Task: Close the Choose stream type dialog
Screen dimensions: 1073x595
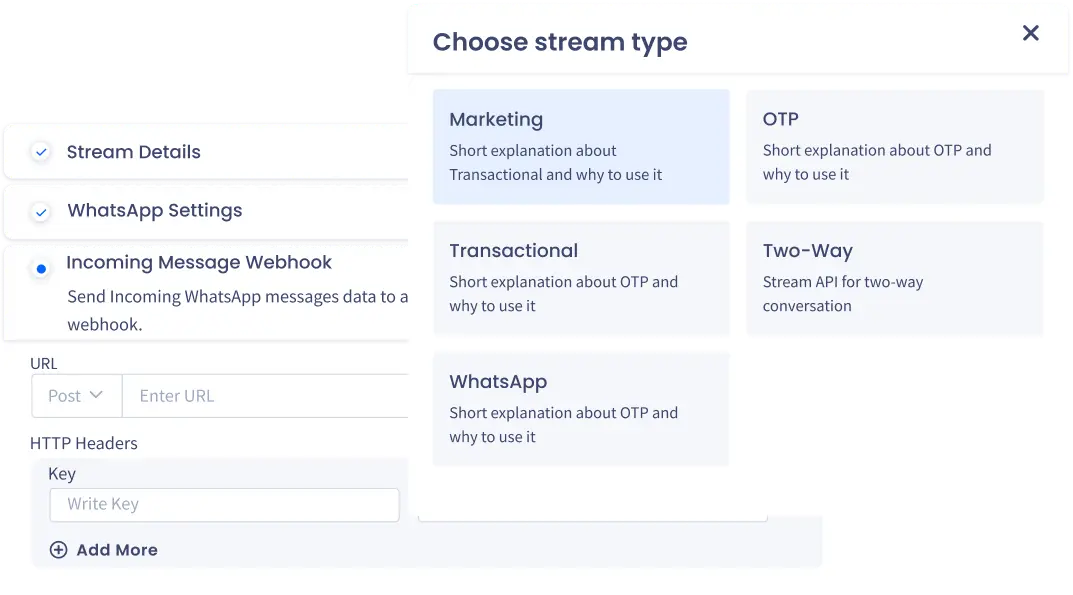Action: point(1030,33)
